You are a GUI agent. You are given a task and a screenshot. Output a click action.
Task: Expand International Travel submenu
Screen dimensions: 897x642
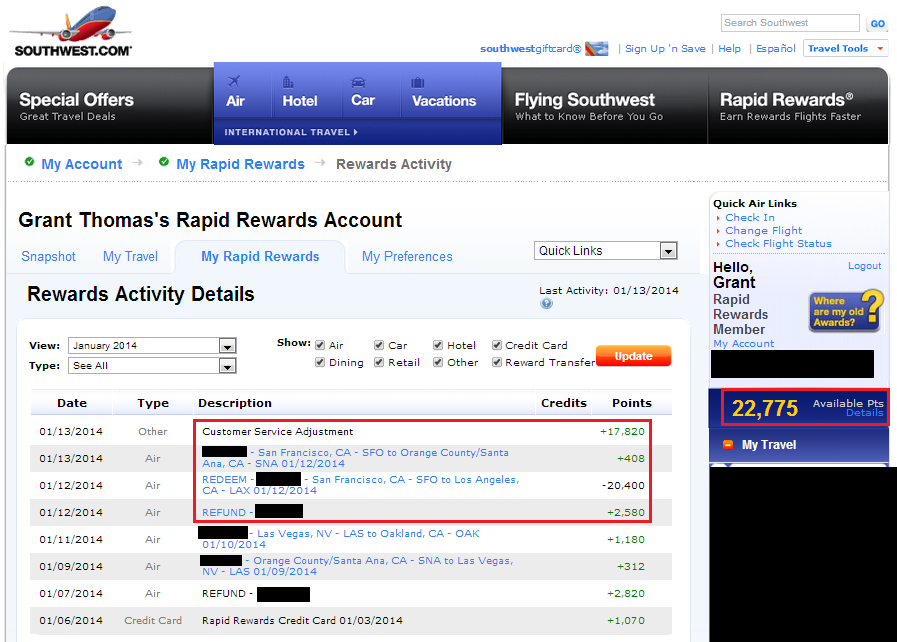point(291,132)
